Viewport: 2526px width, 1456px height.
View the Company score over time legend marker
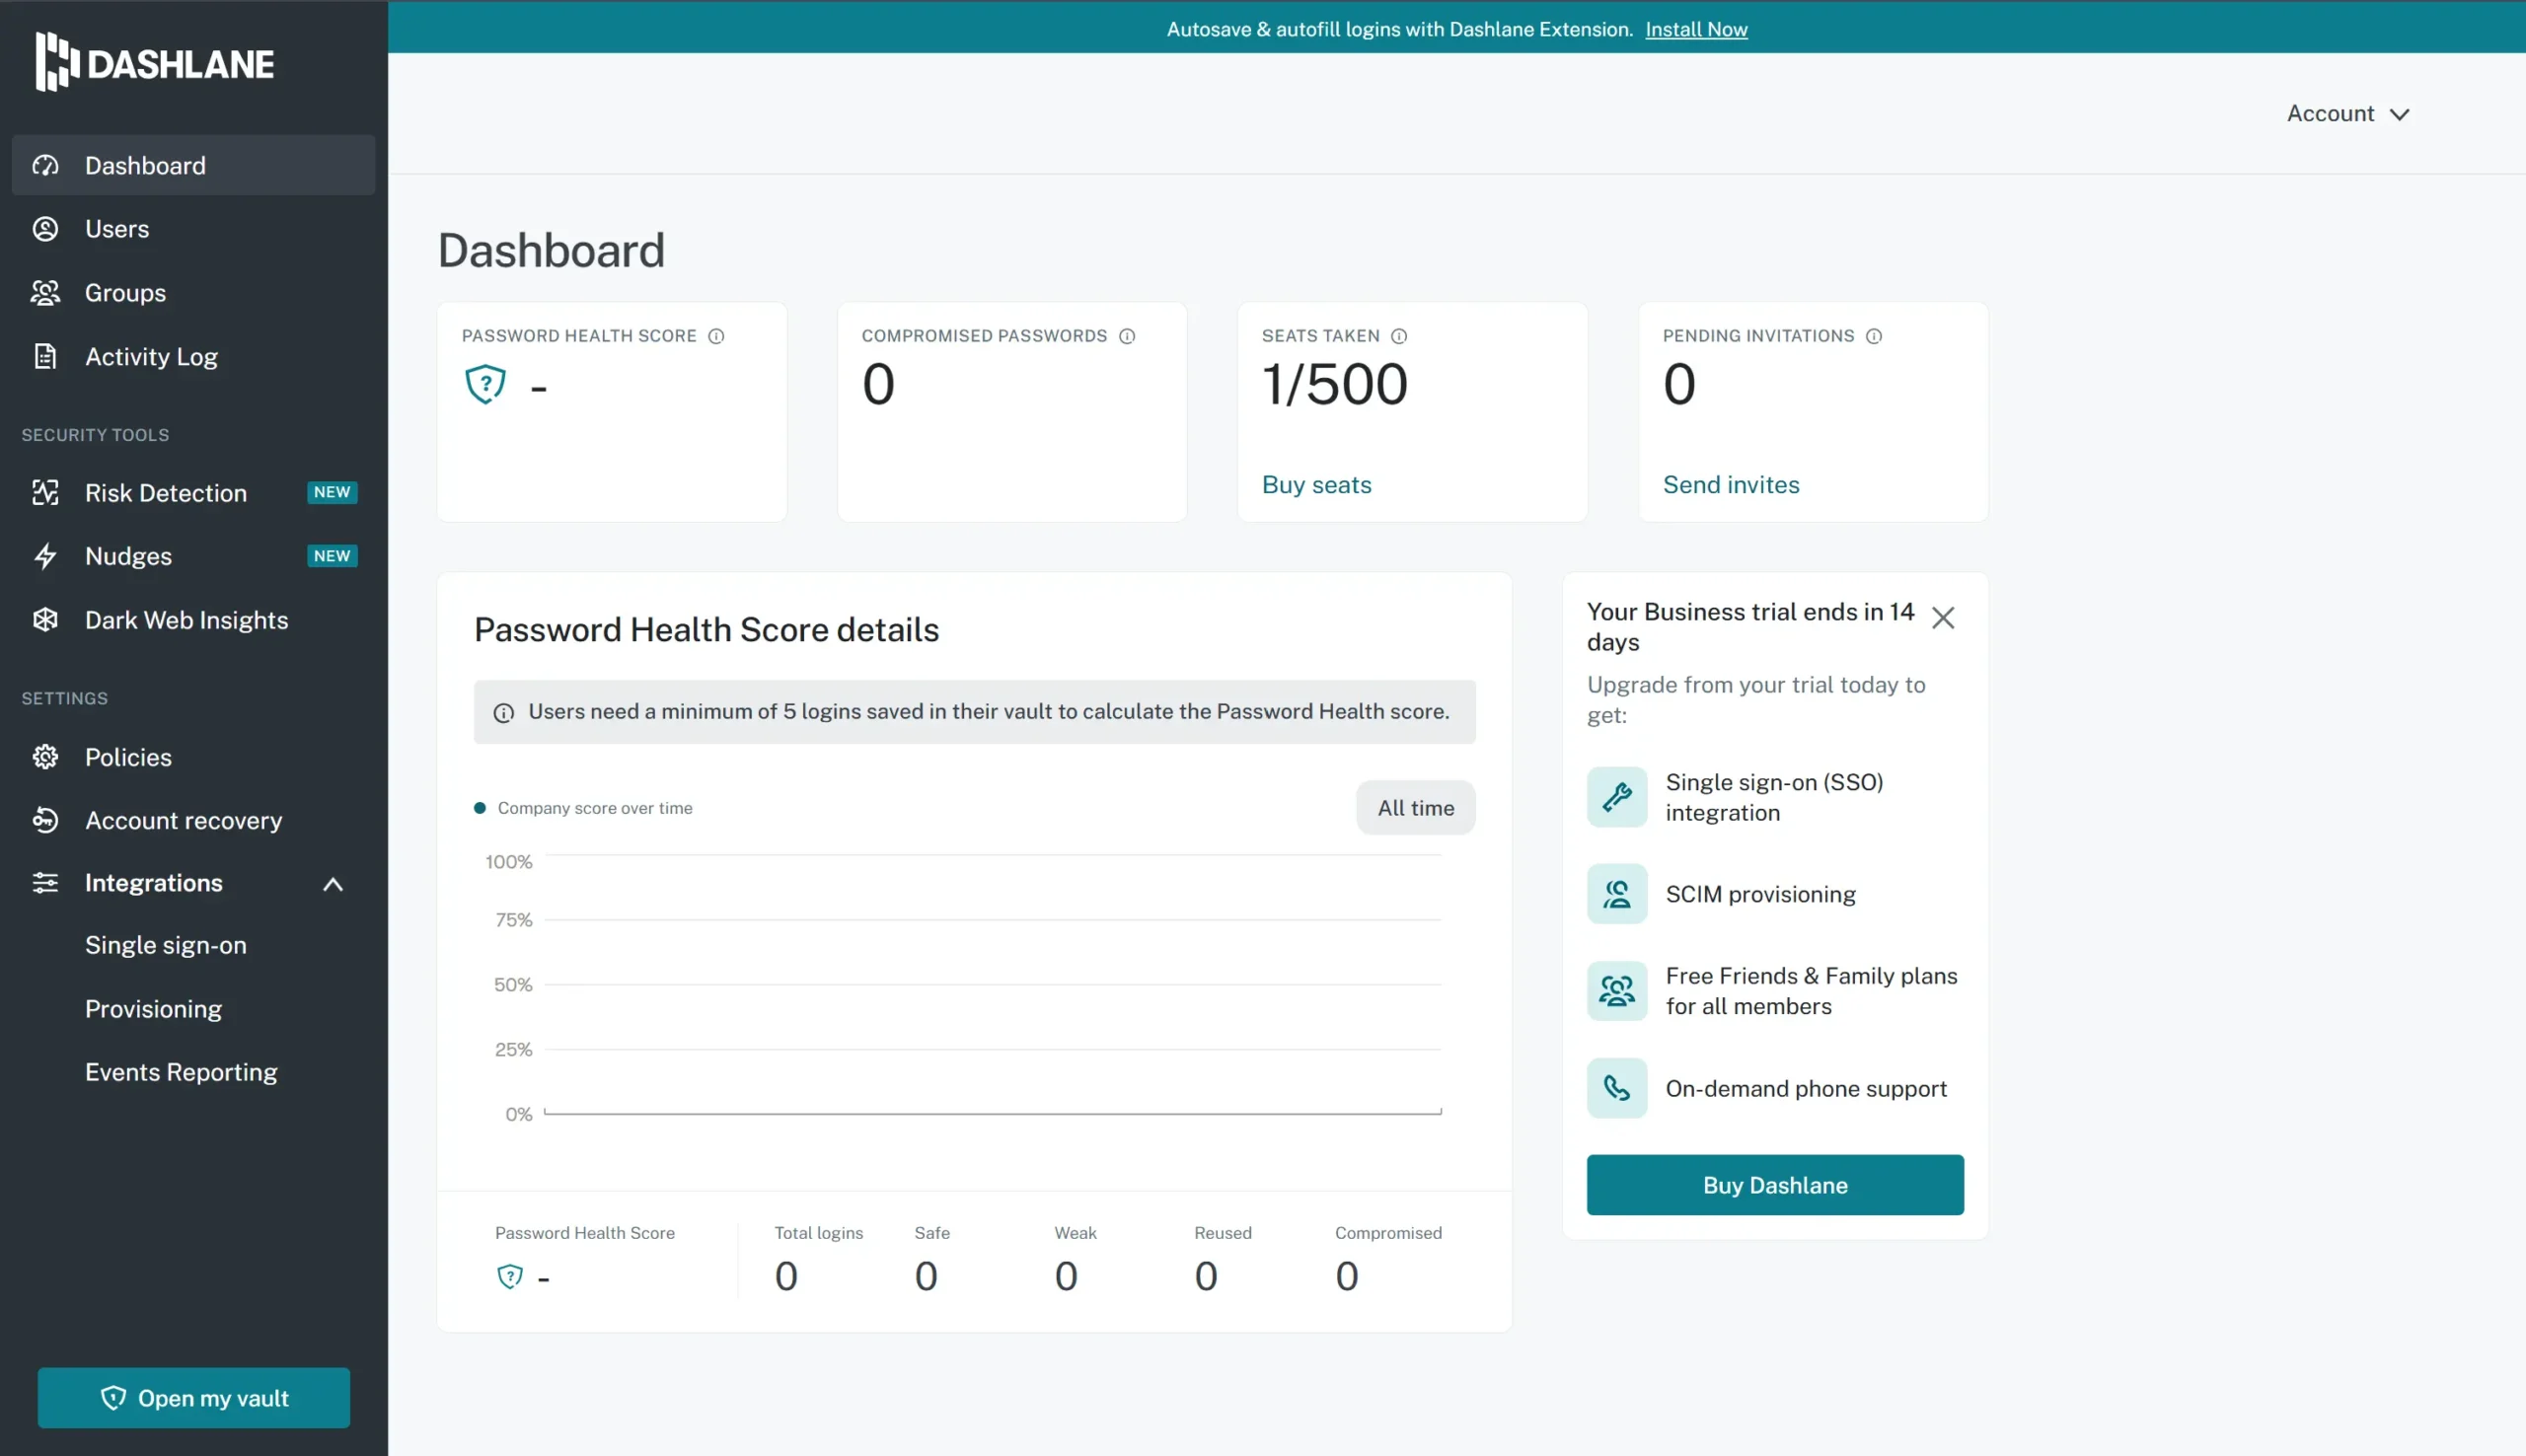pyautogui.click(x=480, y=806)
